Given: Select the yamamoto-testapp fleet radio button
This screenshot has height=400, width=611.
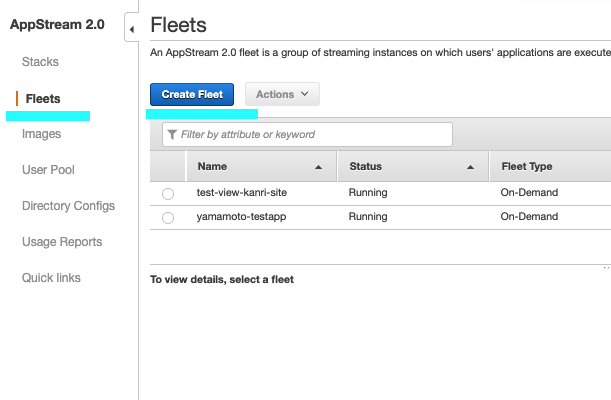Looking at the screenshot, I should tap(168, 218).
